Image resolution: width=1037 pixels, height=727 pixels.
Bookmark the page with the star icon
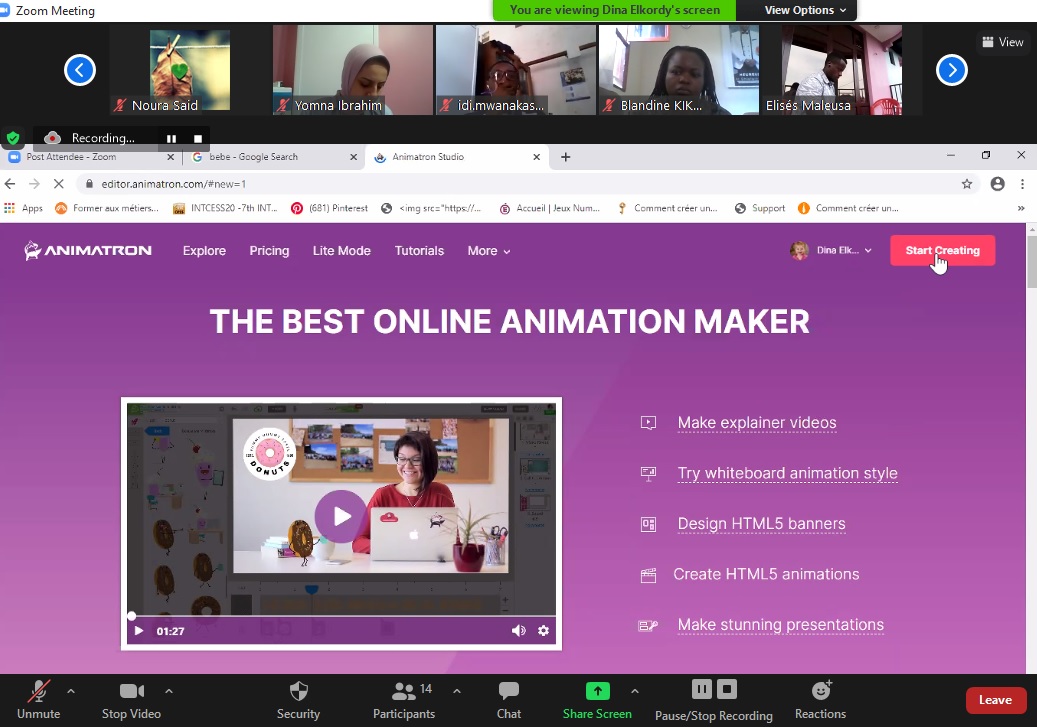(967, 184)
